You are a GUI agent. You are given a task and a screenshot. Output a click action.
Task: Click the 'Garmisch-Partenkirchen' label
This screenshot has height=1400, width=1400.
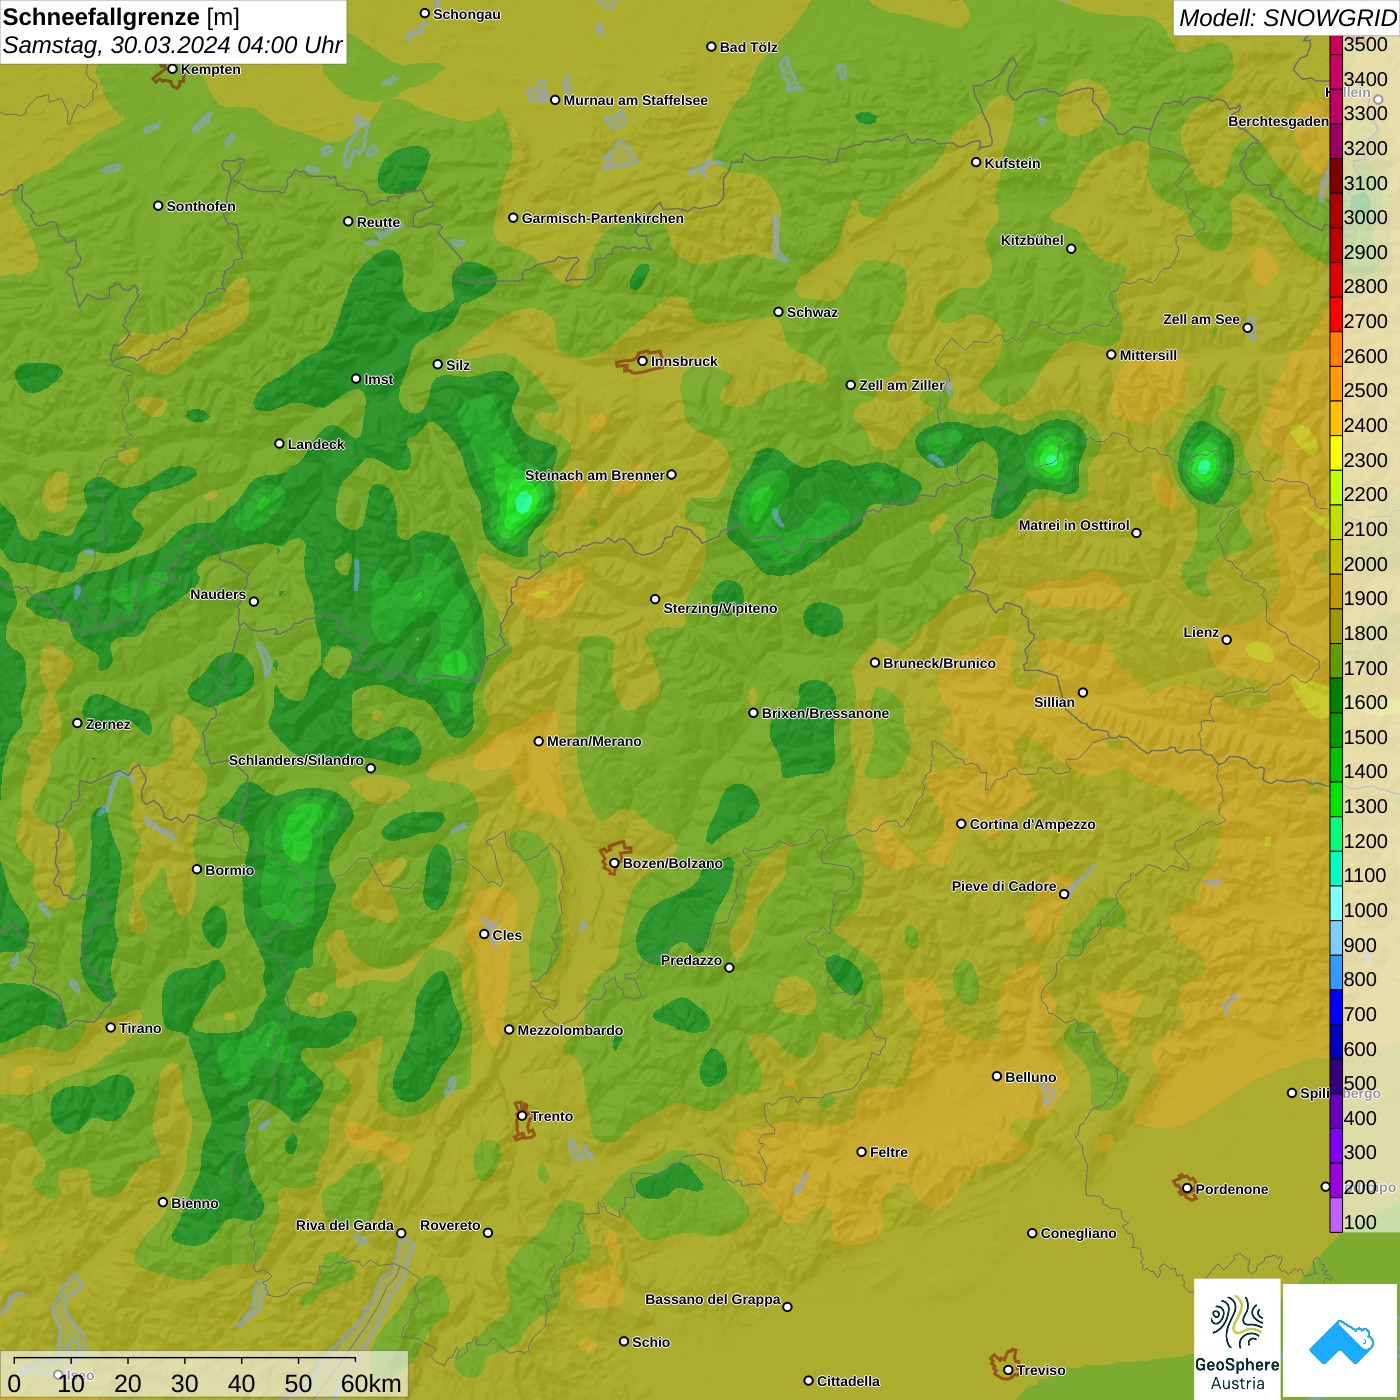click(x=603, y=218)
